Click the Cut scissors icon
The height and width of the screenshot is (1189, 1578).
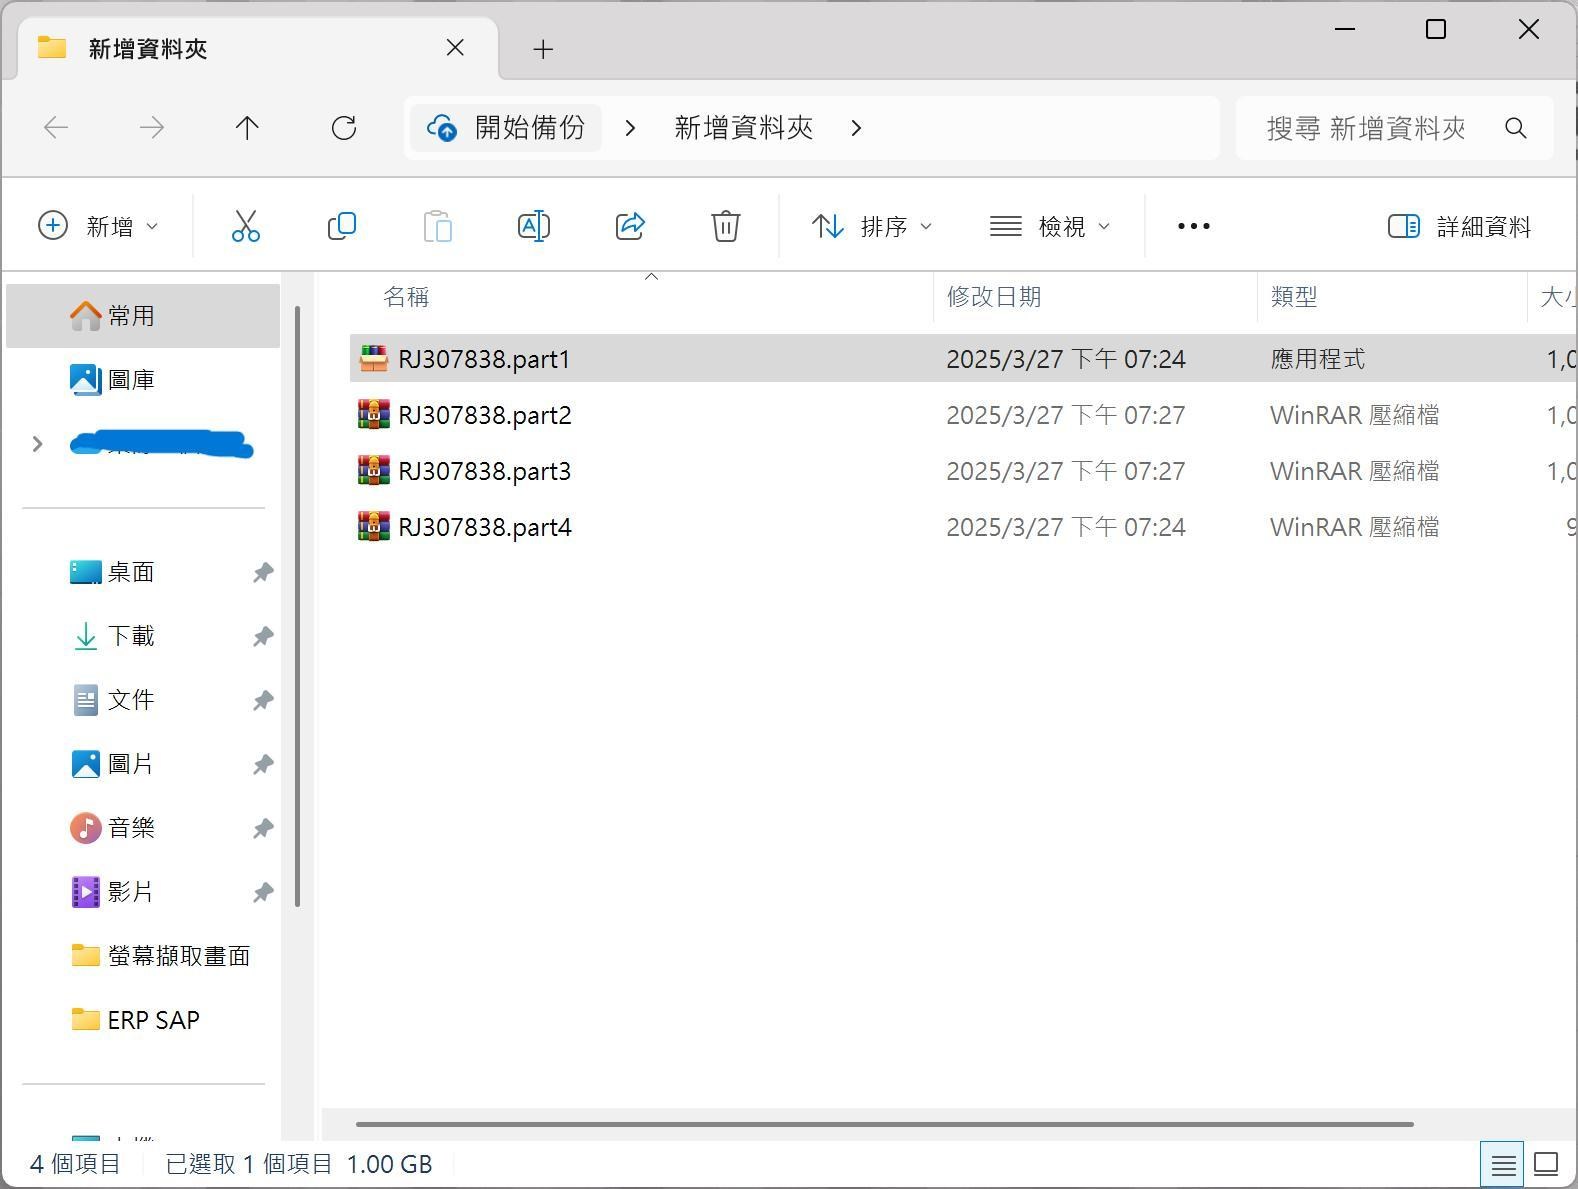tap(245, 226)
